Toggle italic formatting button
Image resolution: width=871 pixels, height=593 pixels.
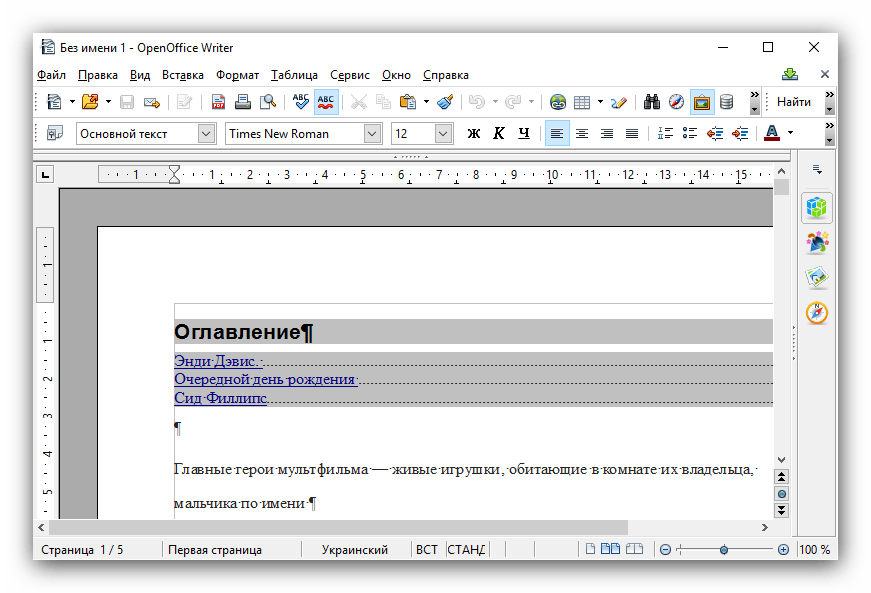tap(498, 133)
